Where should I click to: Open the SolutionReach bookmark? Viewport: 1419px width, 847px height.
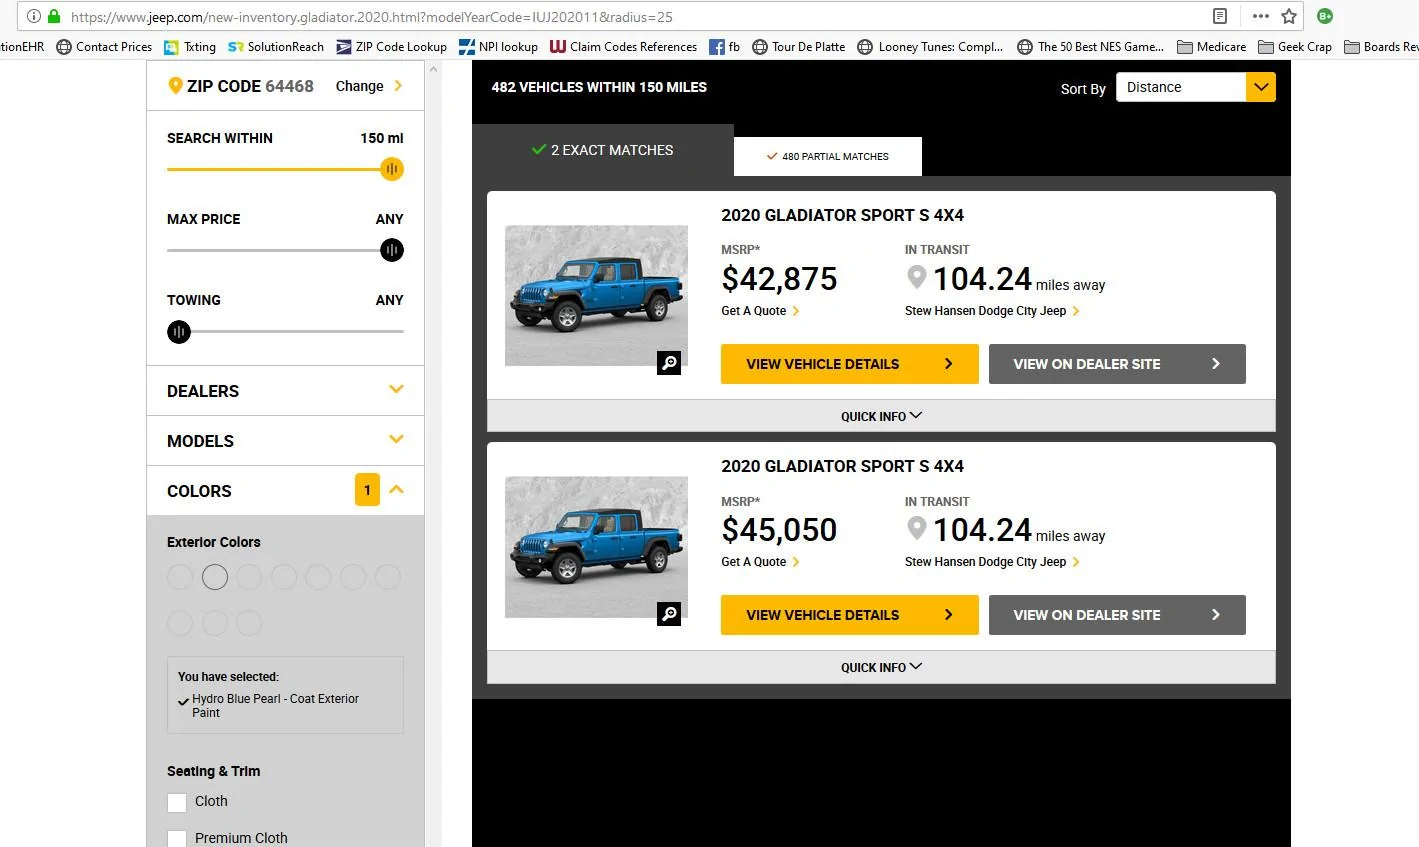tap(276, 46)
